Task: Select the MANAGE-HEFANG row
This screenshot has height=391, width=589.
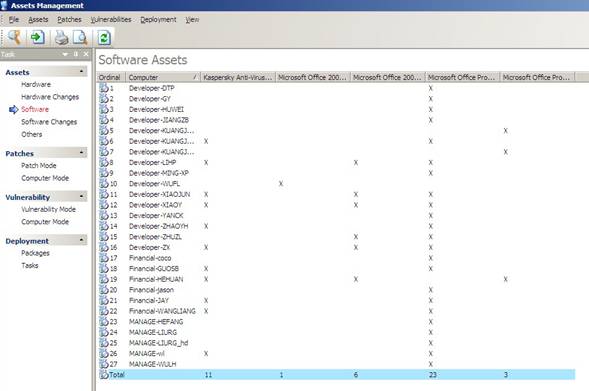Action: coord(336,322)
